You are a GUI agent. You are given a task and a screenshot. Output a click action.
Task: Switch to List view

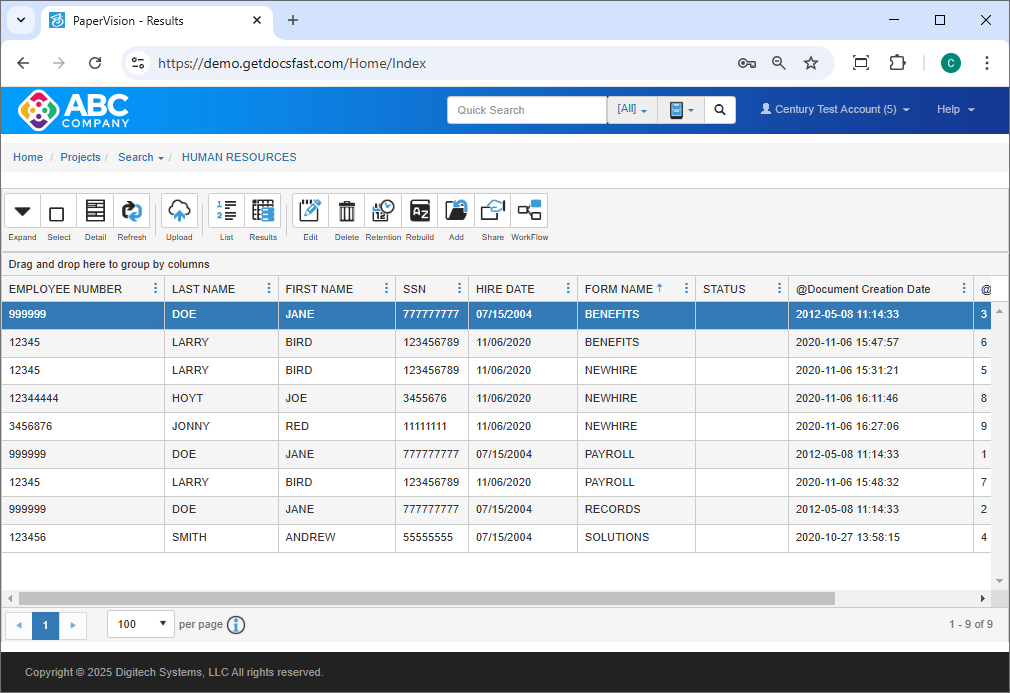point(226,212)
